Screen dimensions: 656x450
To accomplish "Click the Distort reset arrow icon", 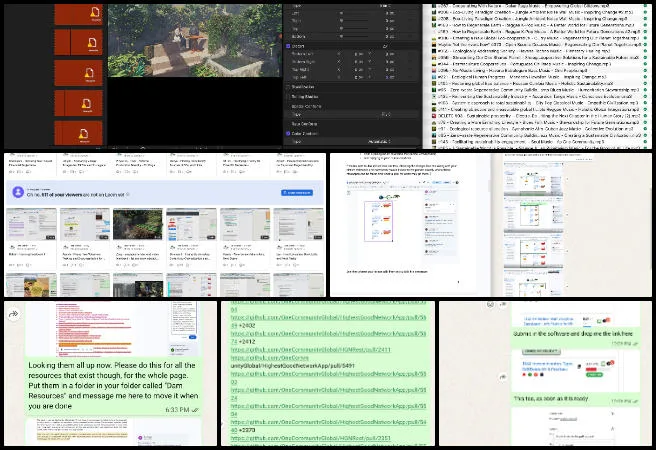I will tap(385, 46).
